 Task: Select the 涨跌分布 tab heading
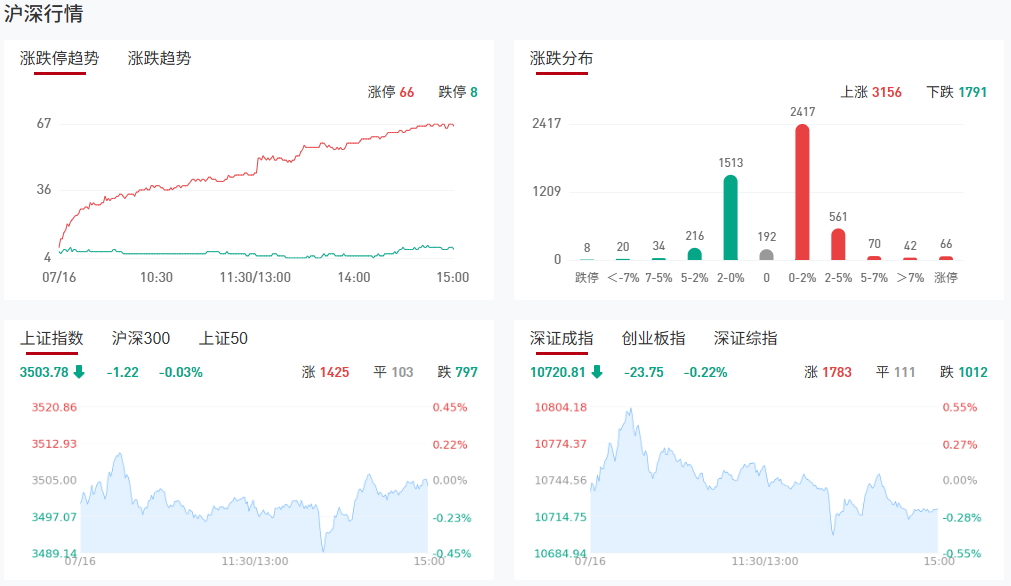(561, 58)
